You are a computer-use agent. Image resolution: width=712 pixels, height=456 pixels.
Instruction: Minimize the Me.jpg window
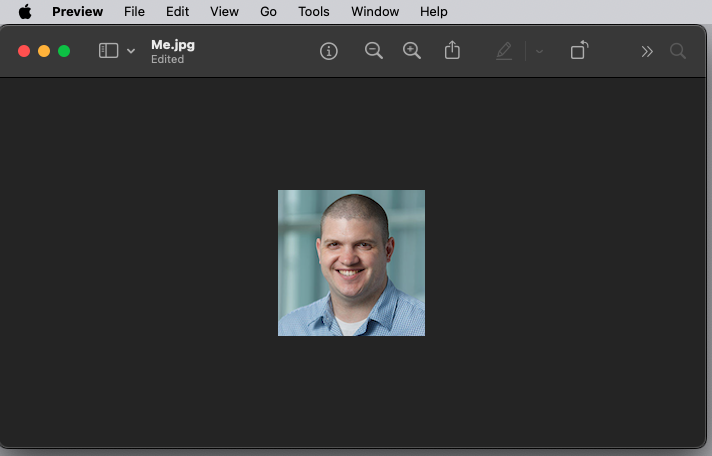[44, 51]
